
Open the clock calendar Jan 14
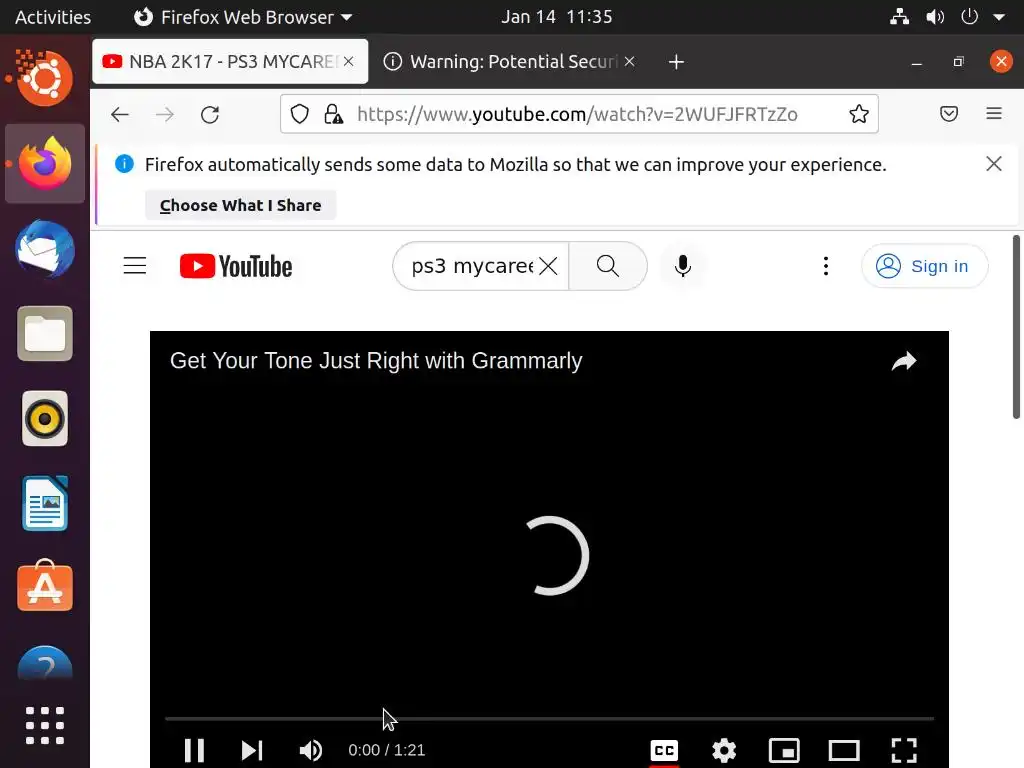tap(556, 17)
